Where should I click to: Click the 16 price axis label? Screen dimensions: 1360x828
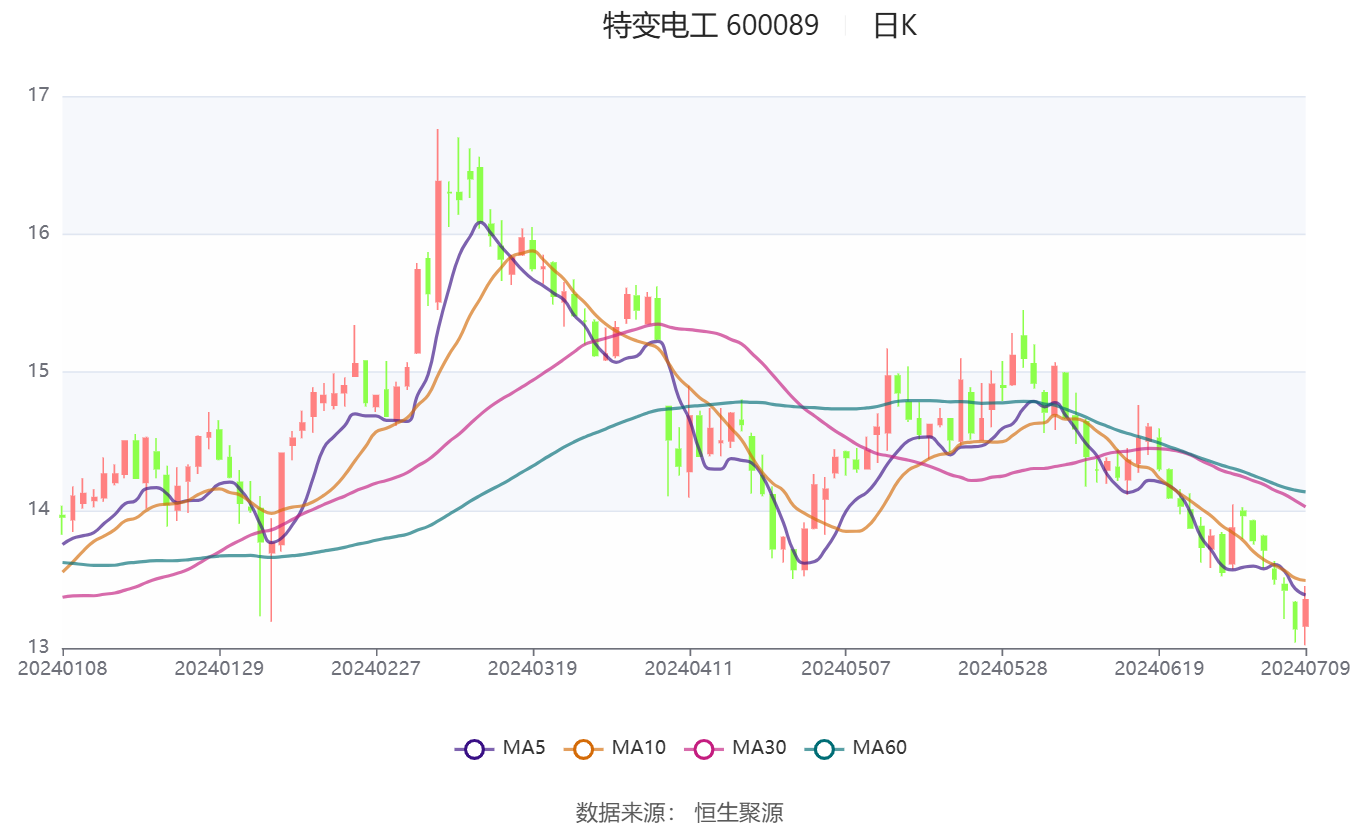point(39,233)
